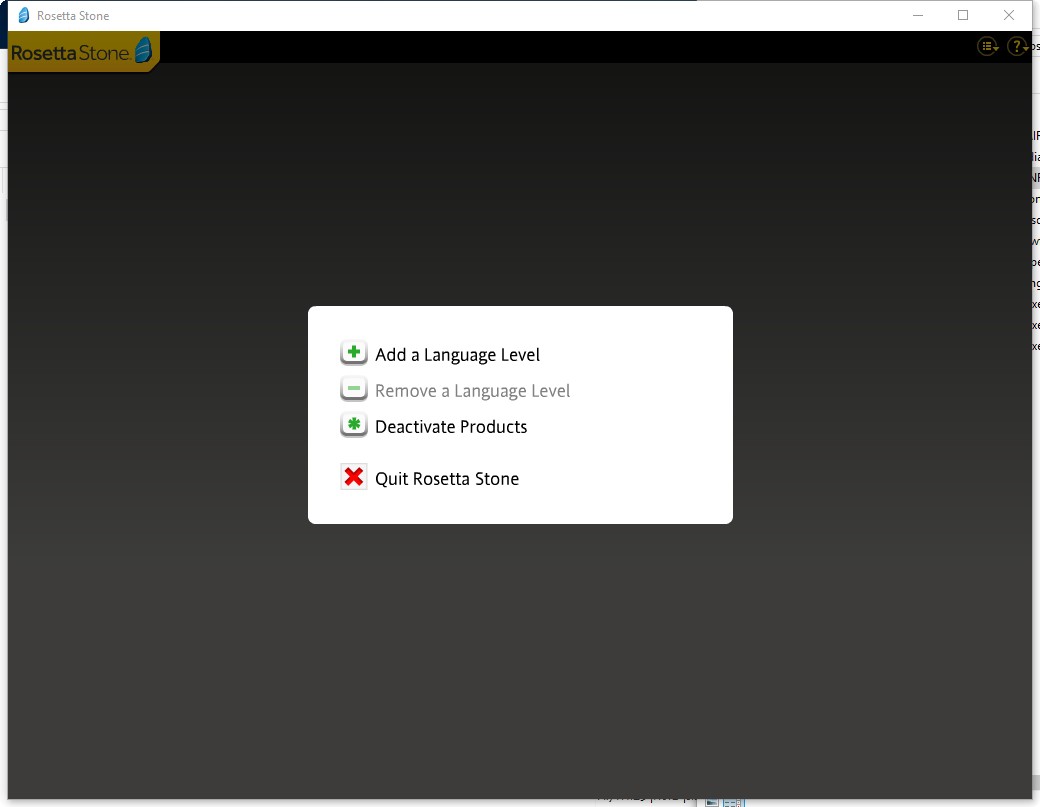Close the Rosetta Stone window
The height and width of the screenshot is (807, 1040).
pos(1009,15)
